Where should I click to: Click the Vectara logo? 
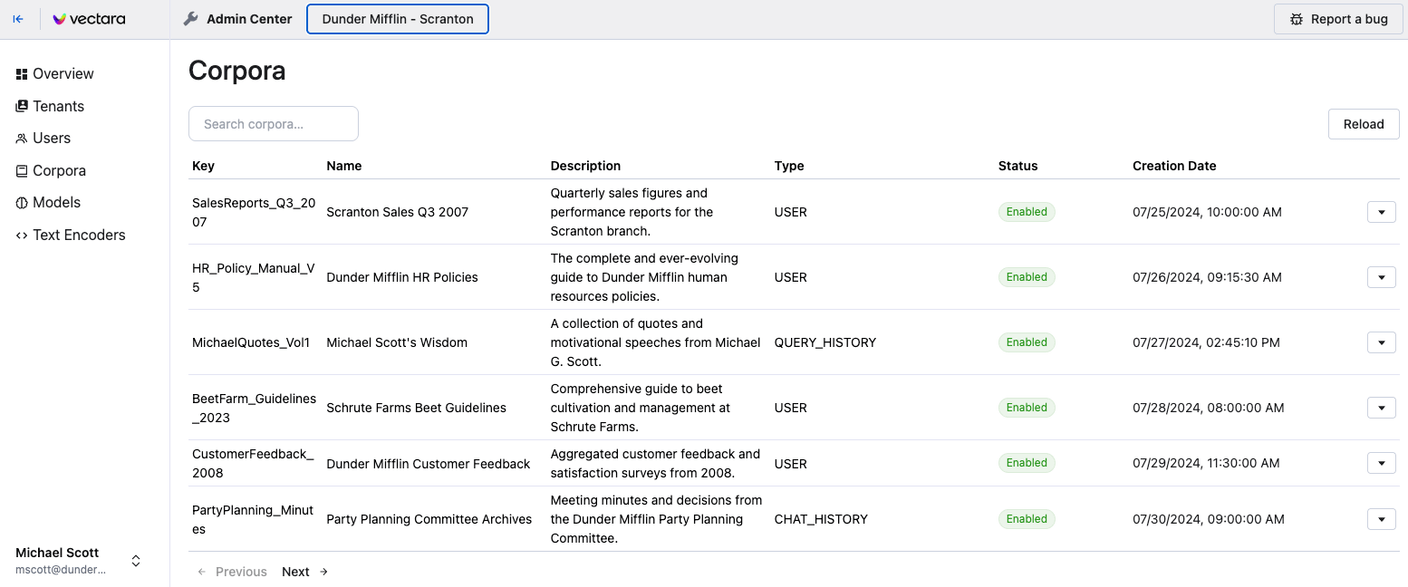pos(89,19)
